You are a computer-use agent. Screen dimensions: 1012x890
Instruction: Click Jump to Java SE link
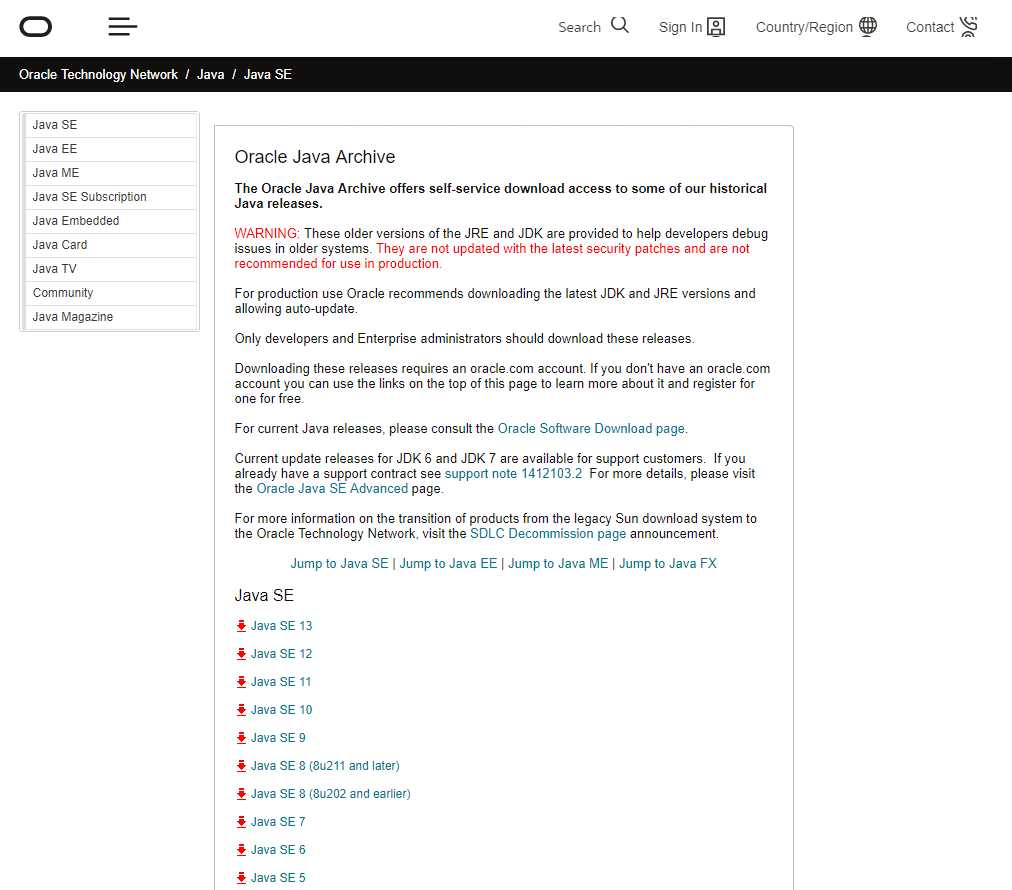pyautogui.click(x=339, y=563)
